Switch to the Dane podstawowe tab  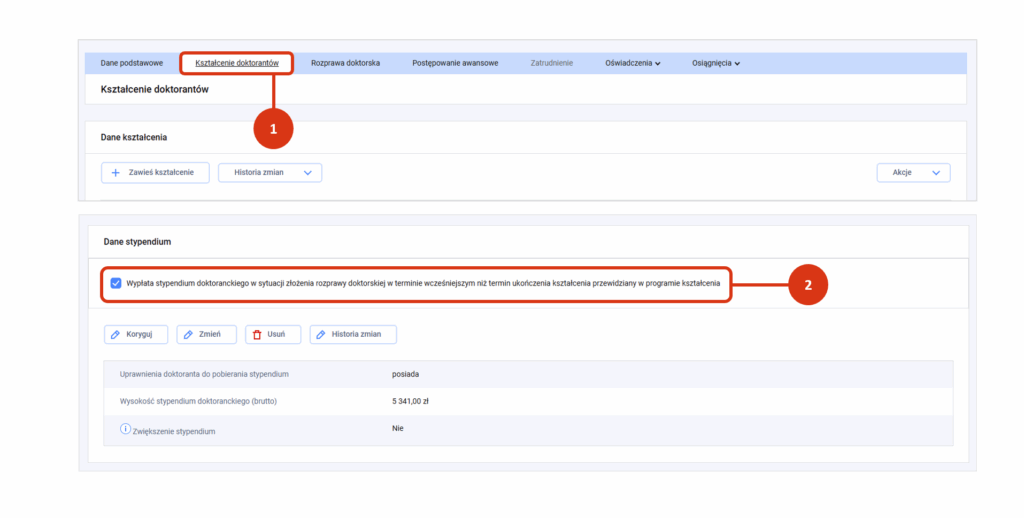(x=131, y=63)
